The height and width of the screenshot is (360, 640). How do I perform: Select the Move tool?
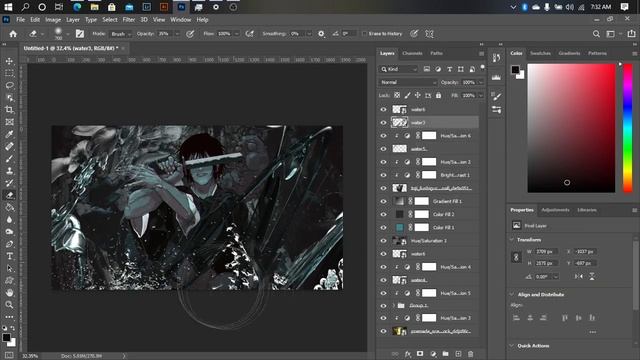[9, 61]
